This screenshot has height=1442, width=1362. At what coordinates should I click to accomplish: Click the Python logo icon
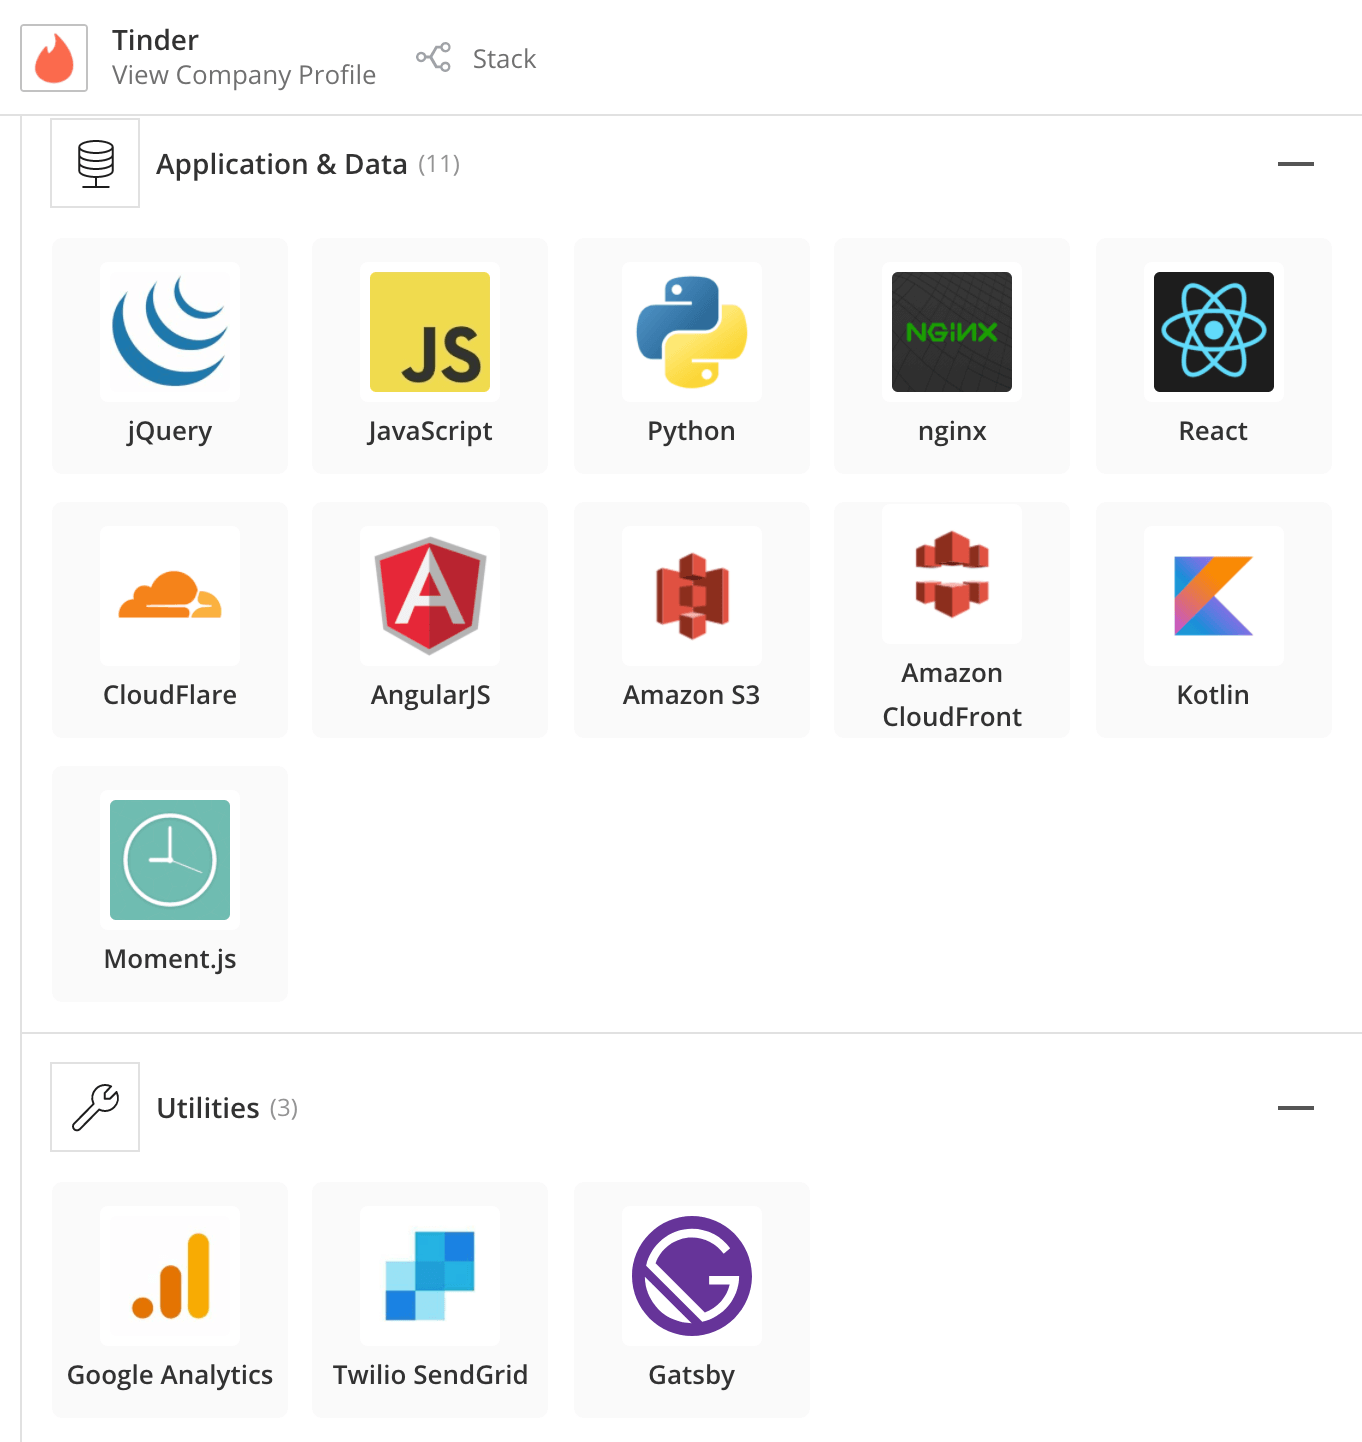pyautogui.click(x=692, y=332)
